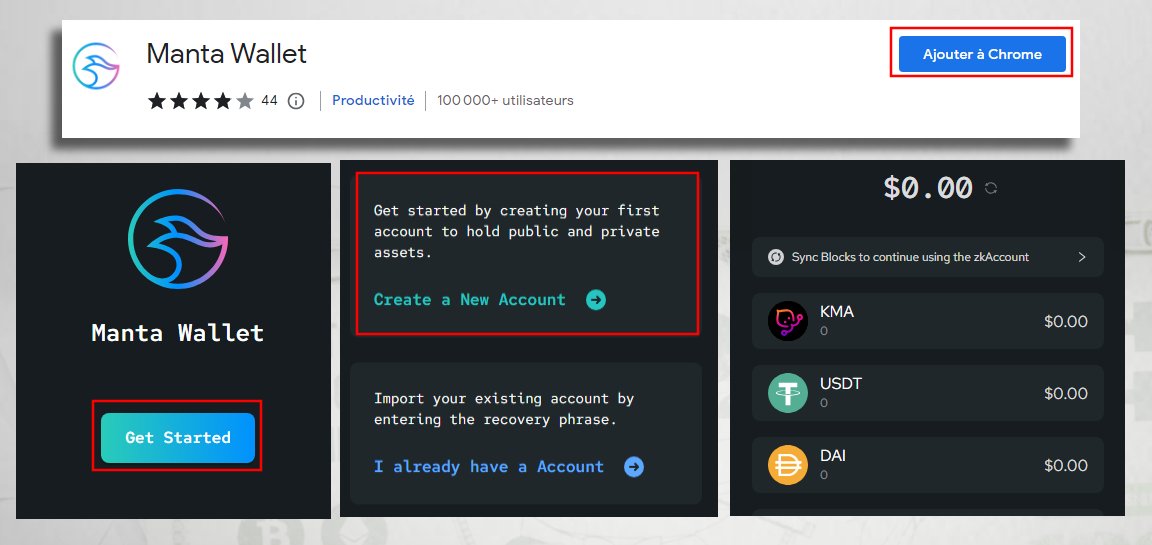
Task: Click the Manta Wallet title in the store listing
Action: tap(226, 54)
